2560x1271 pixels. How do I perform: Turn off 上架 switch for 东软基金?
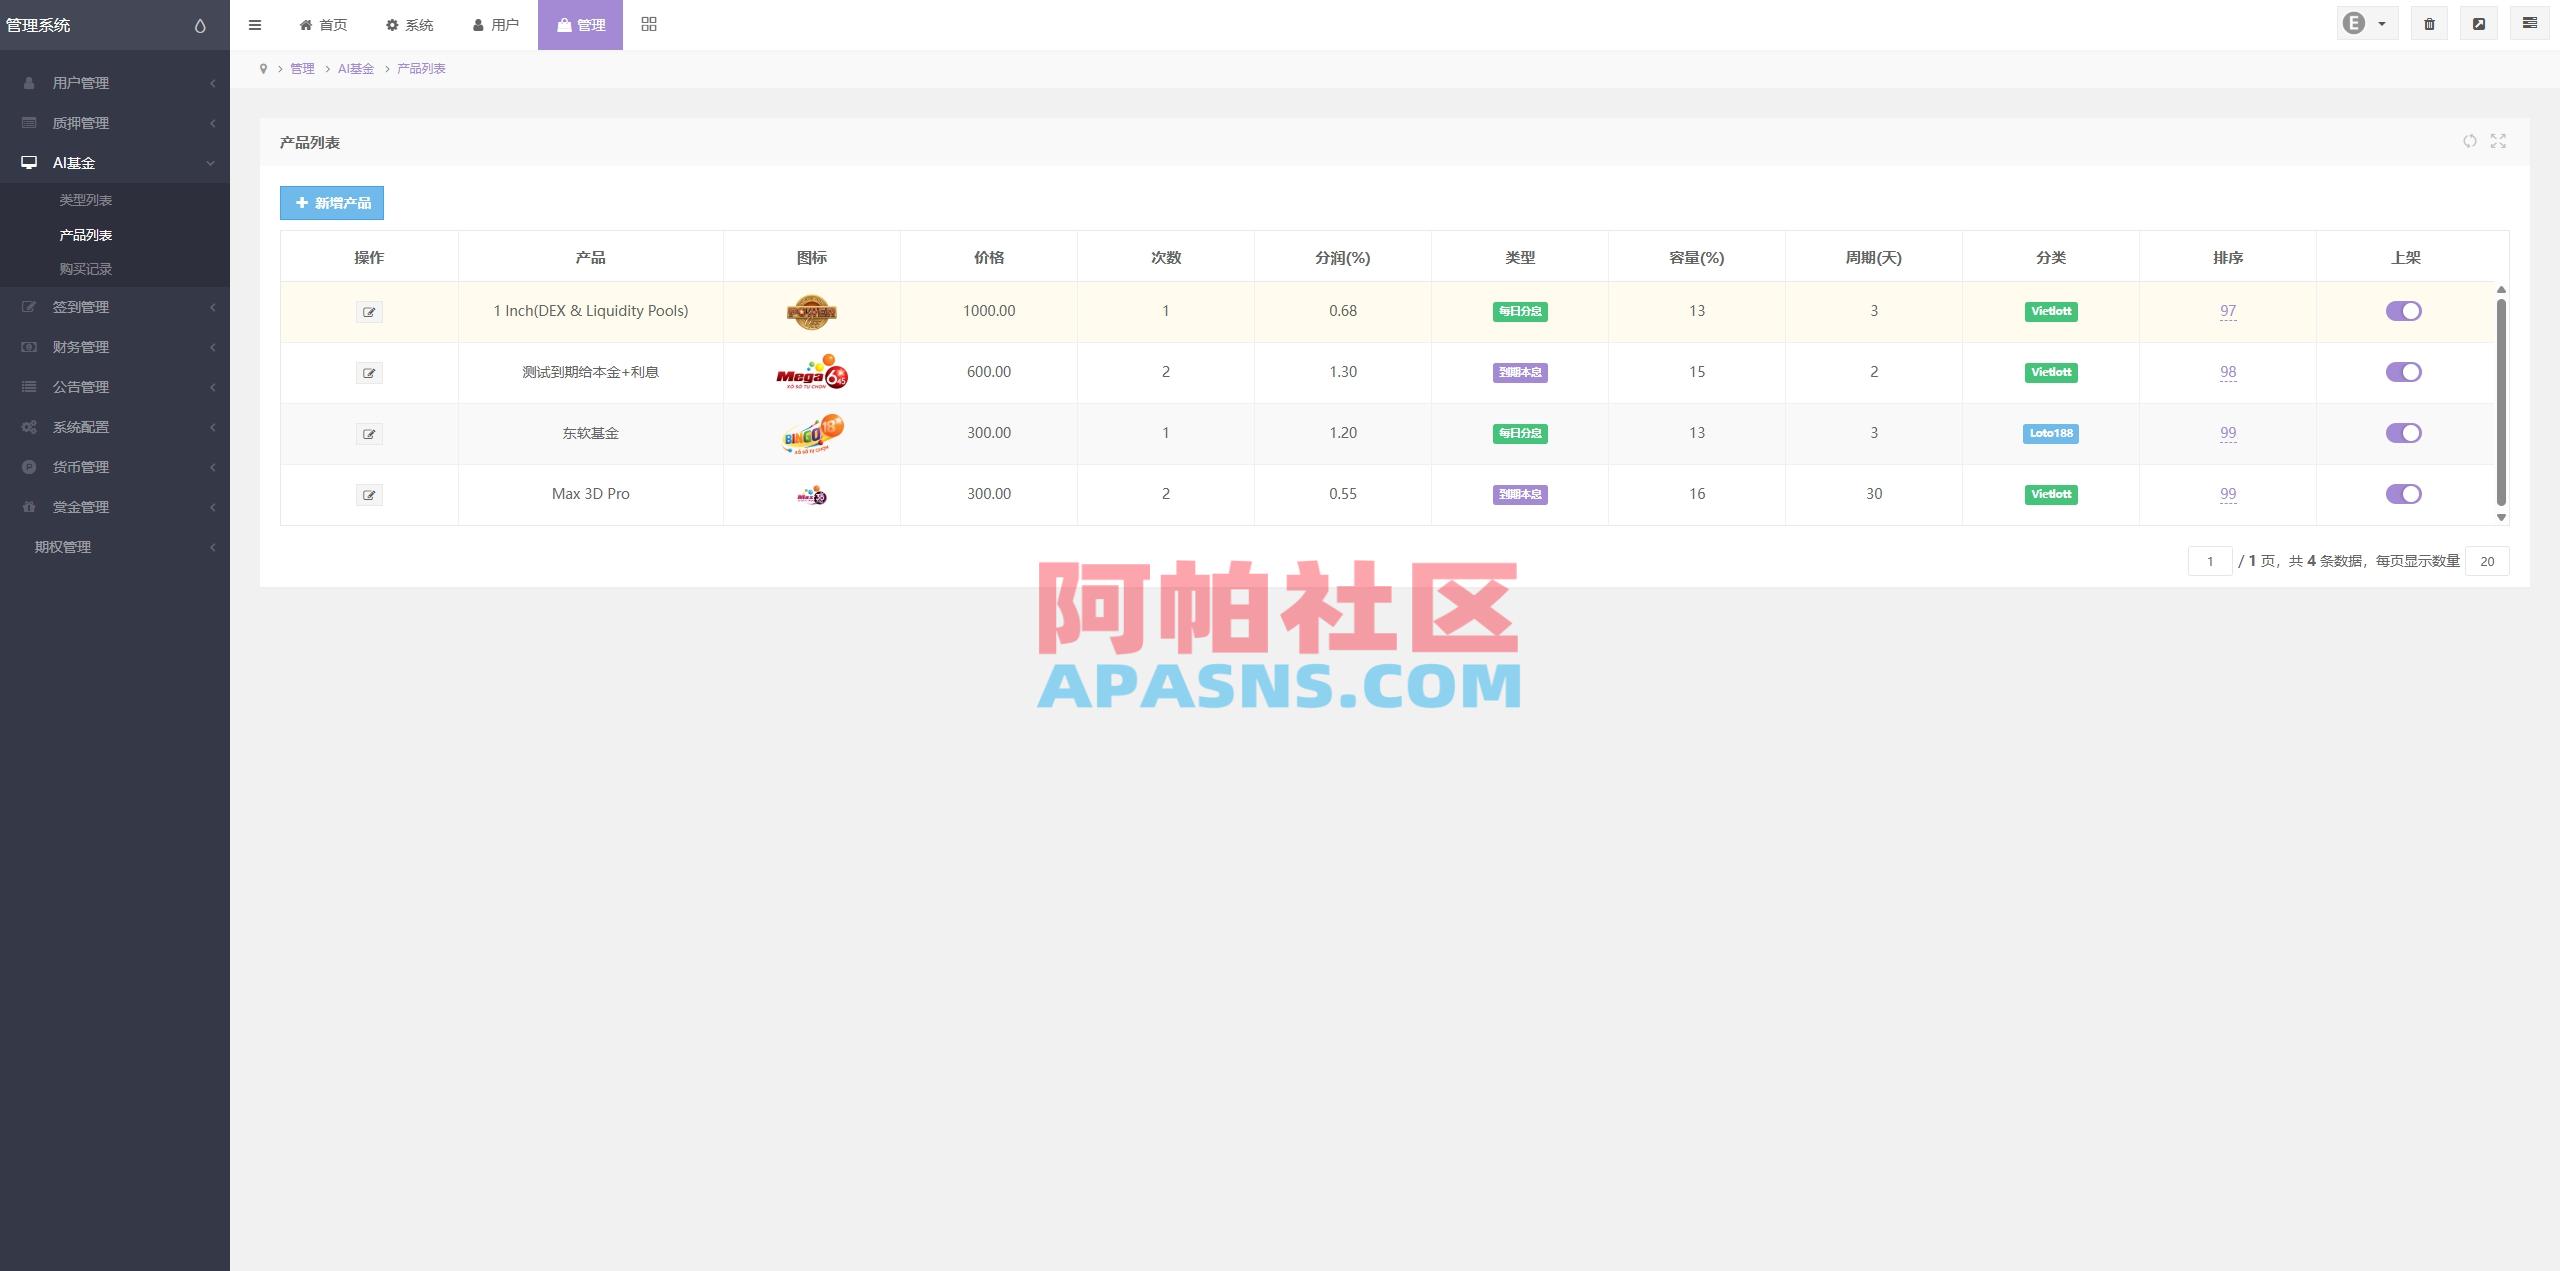click(x=2404, y=433)
